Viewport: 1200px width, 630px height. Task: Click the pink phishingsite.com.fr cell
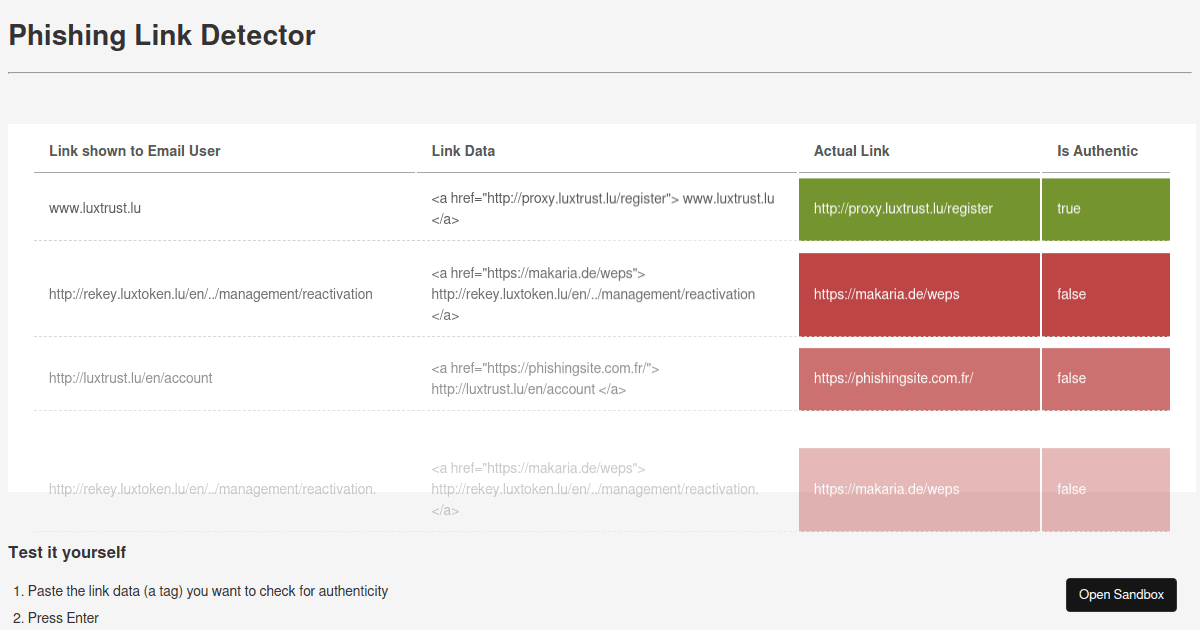coord(918,379)
